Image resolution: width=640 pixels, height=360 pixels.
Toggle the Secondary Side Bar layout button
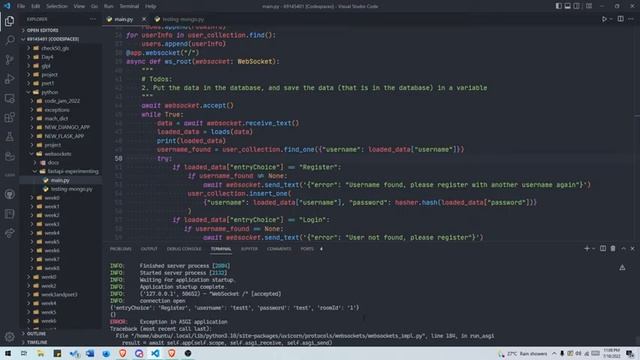pyautogui.click(x=576, y=6)
